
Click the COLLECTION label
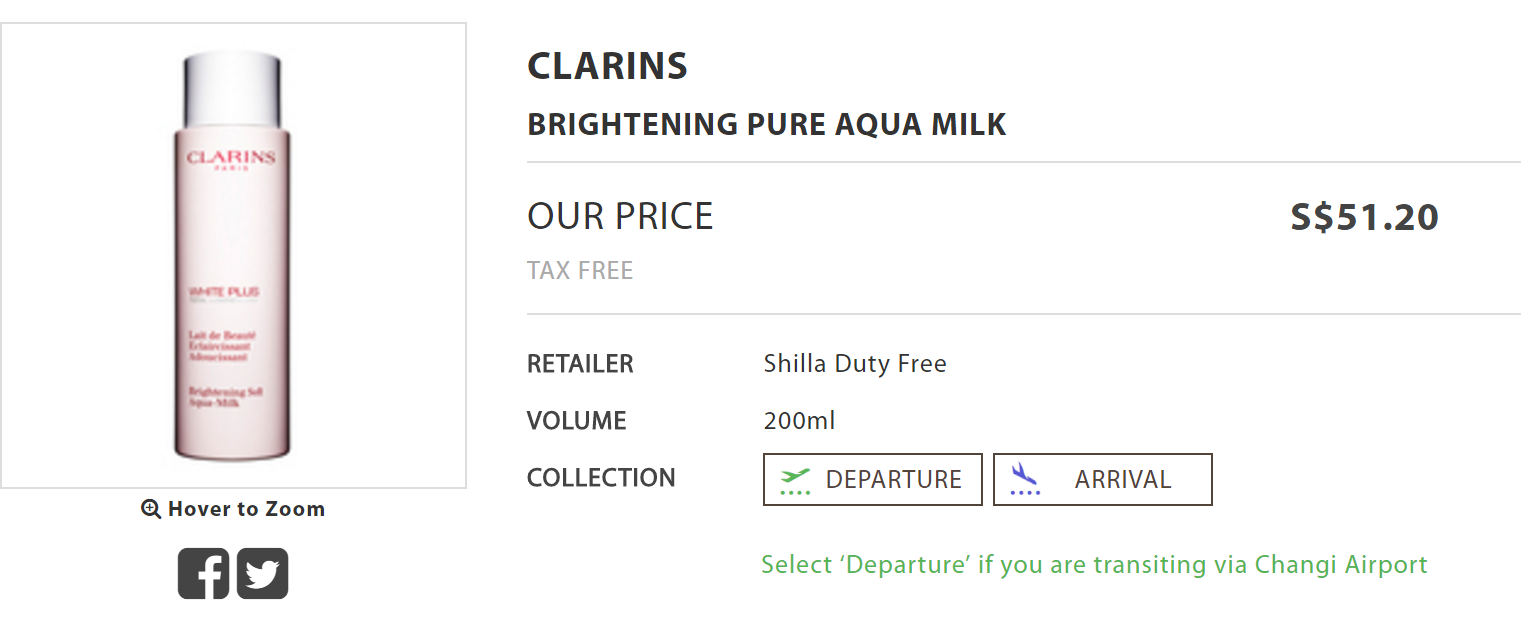point(601,478)
